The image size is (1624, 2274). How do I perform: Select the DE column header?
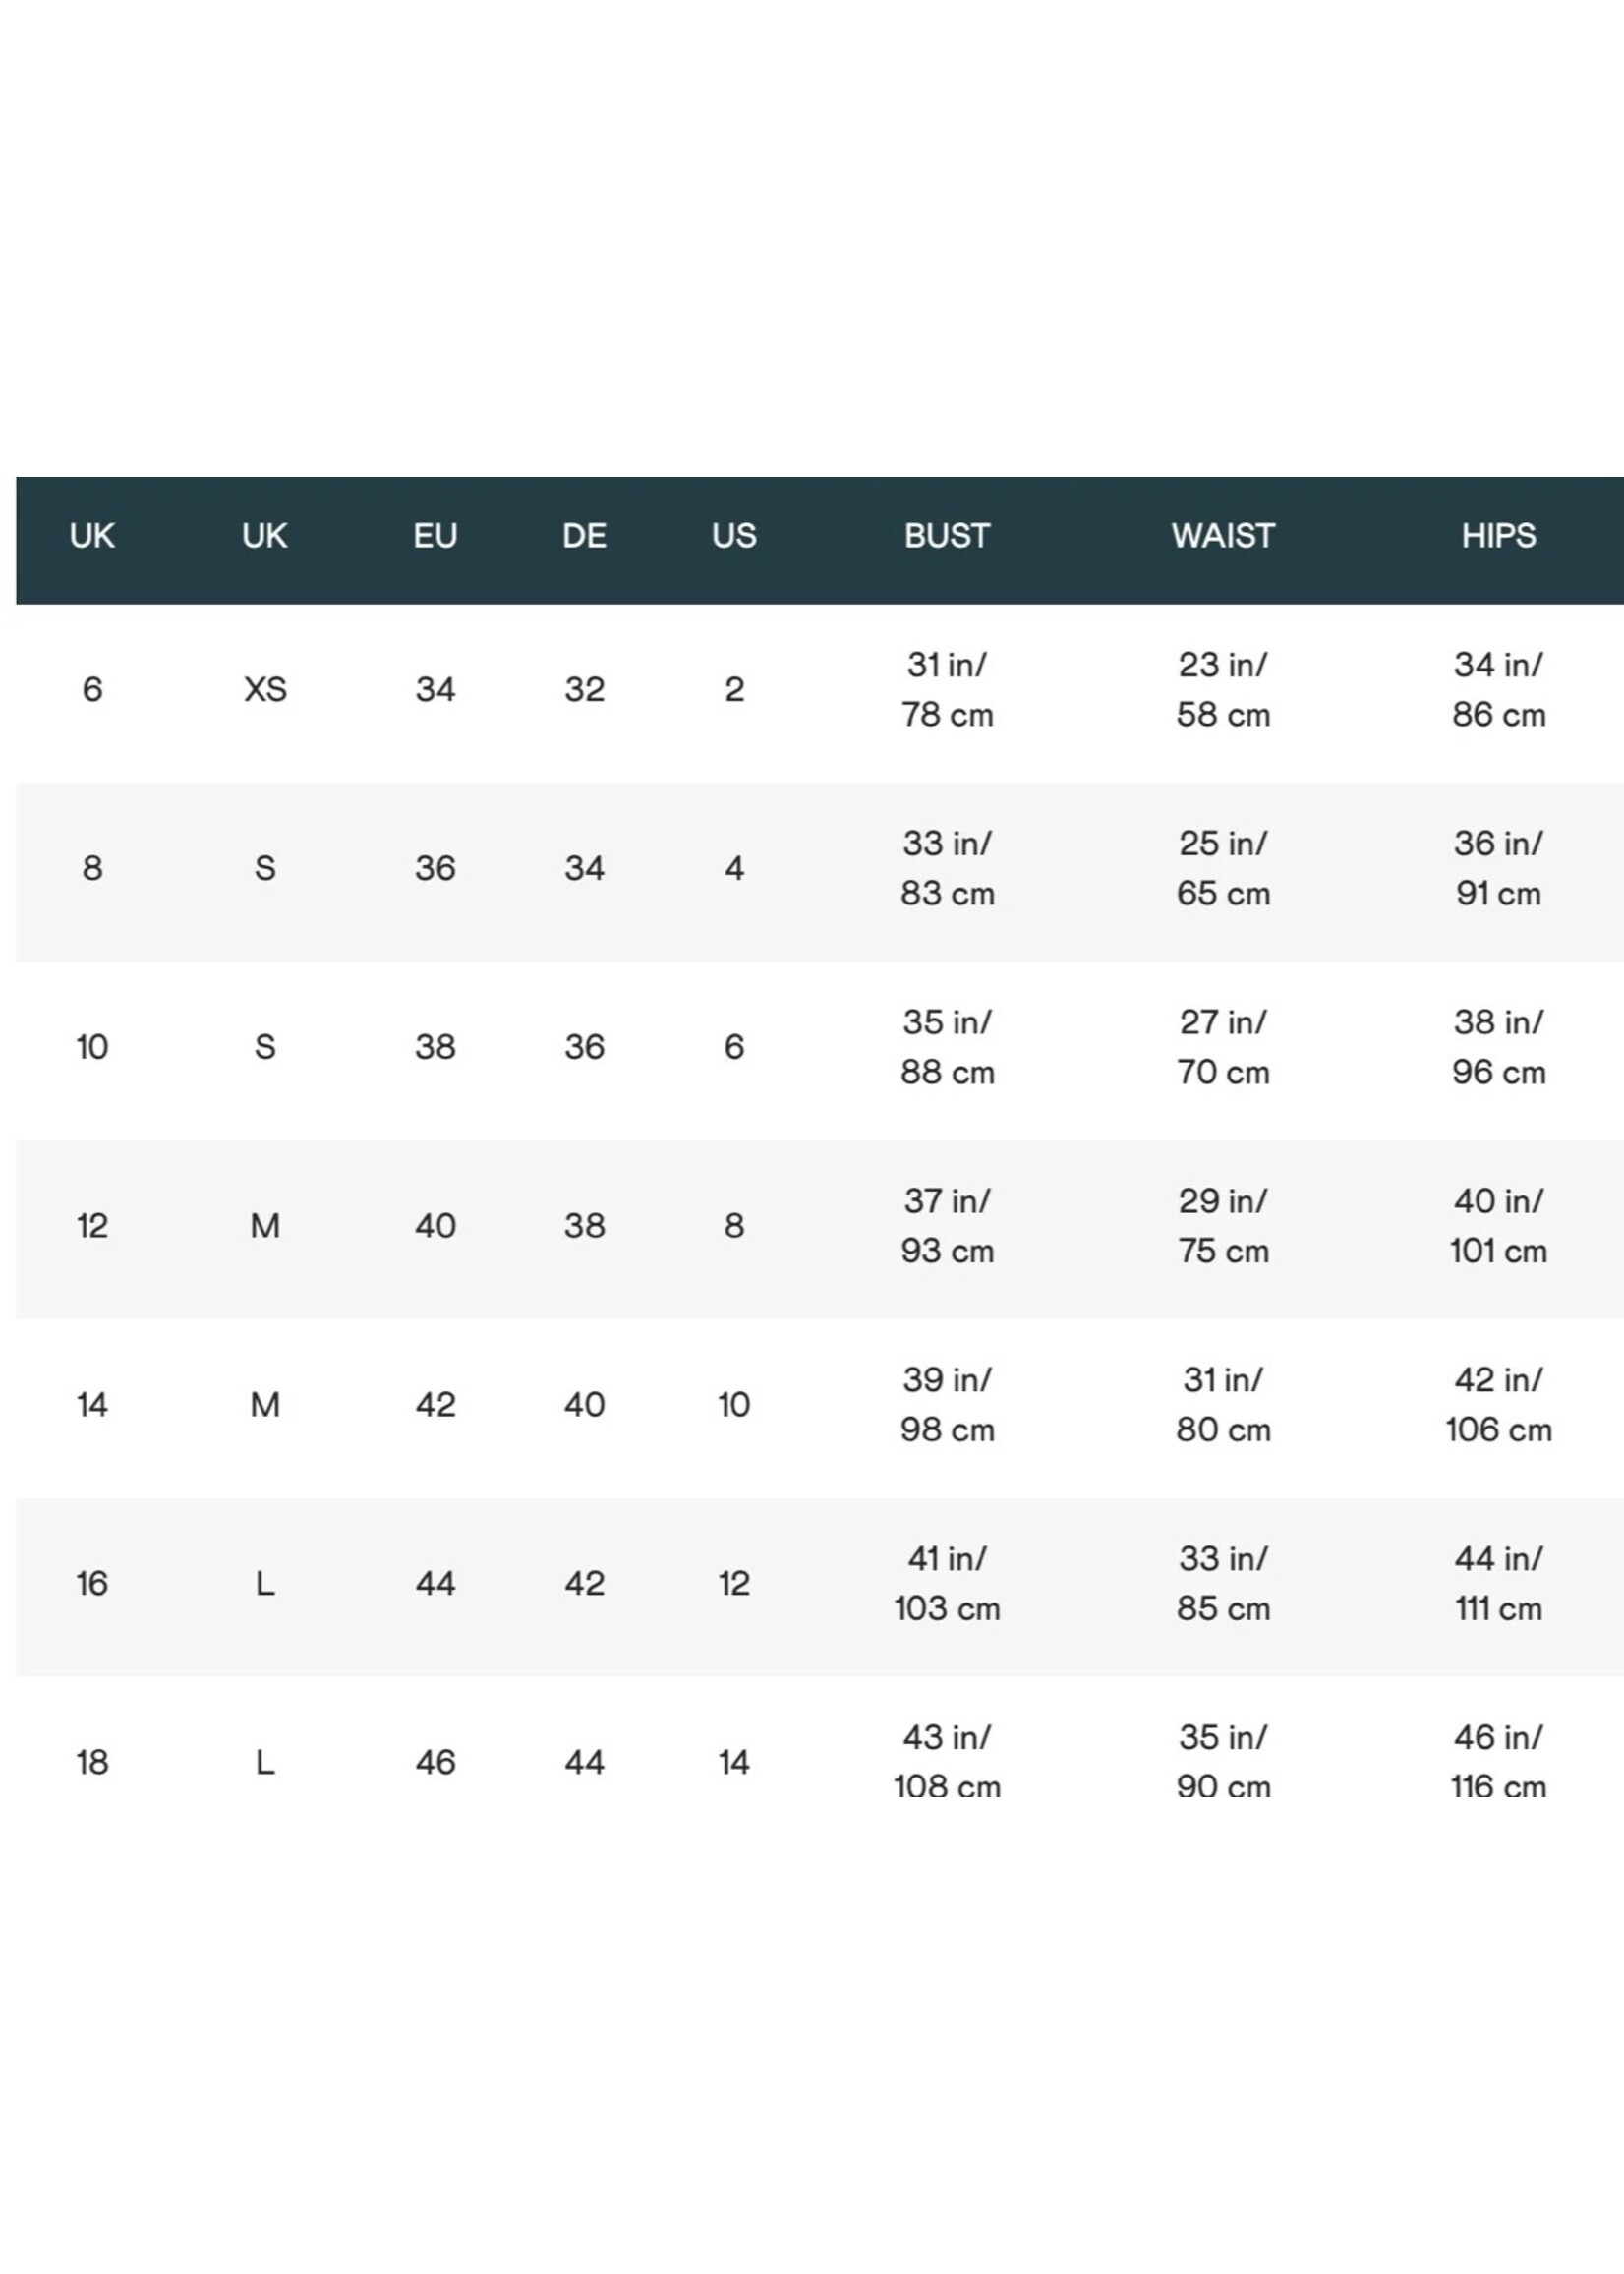584,536
